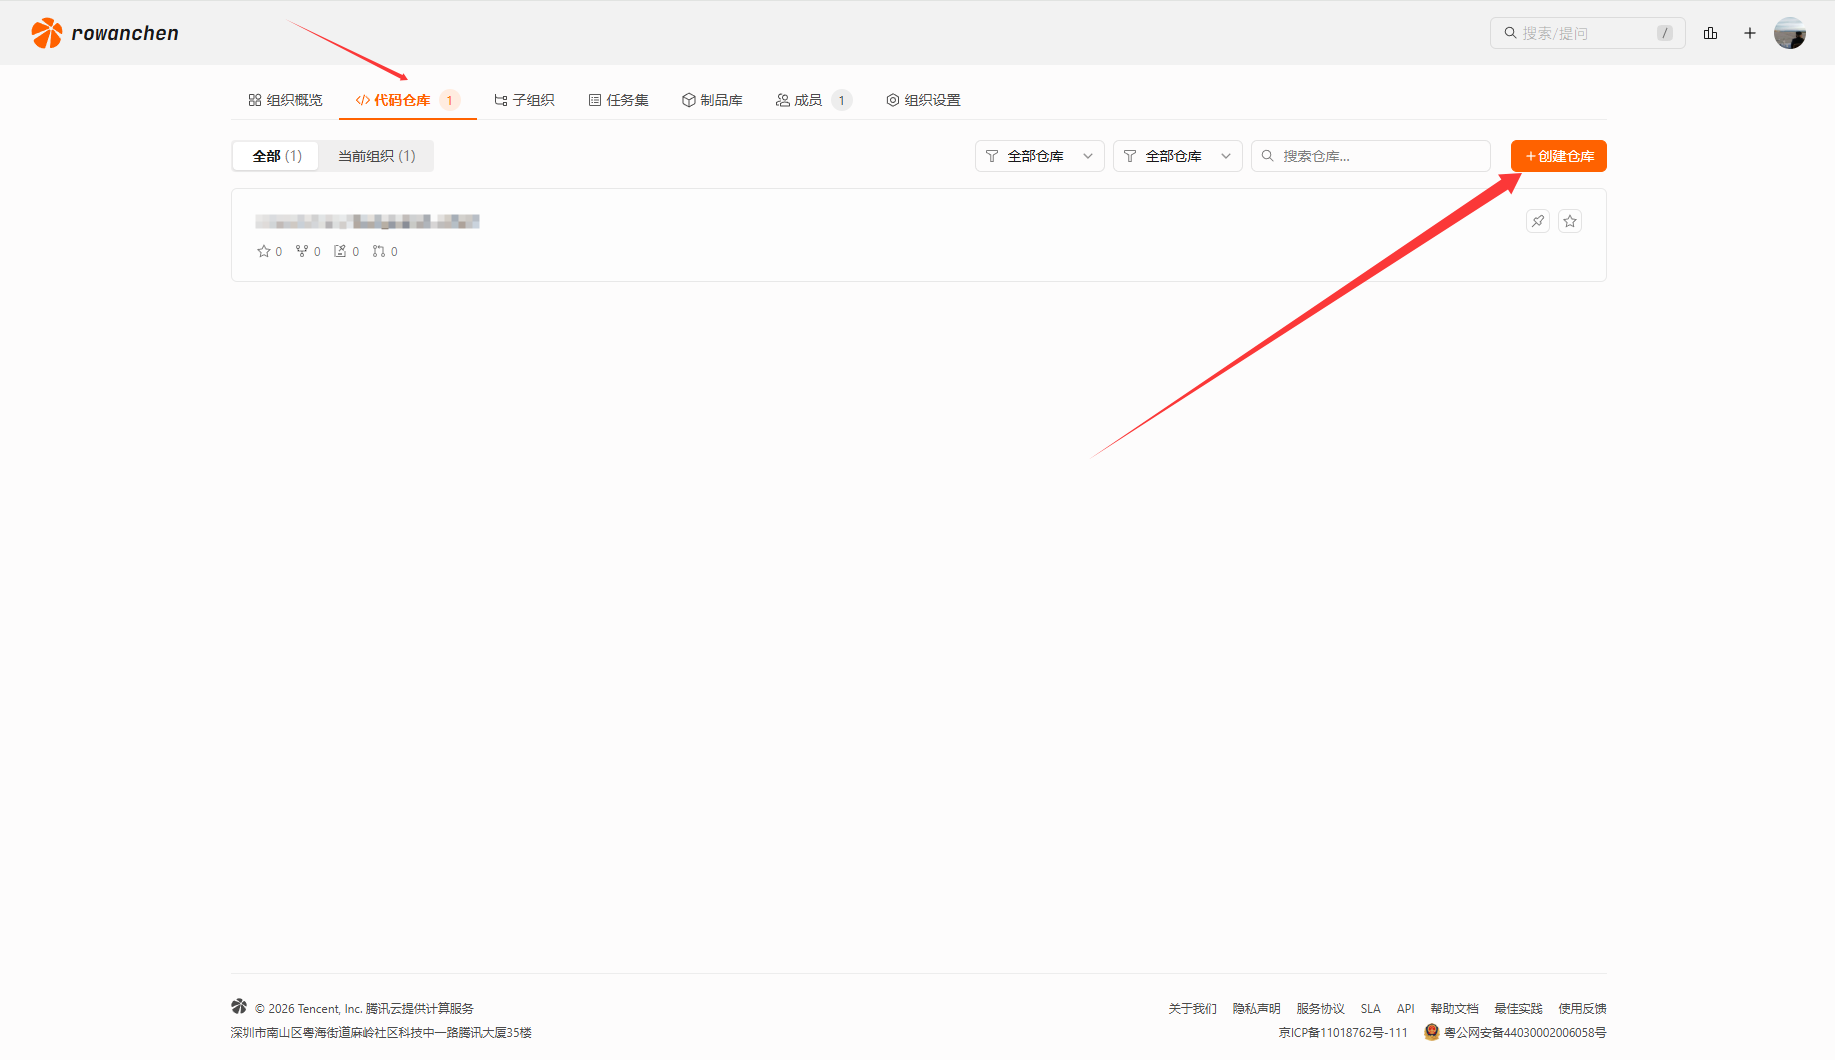Open the user avatar menu
This screenshot has width=1835, height=1060.
[x=1789, y=33]
